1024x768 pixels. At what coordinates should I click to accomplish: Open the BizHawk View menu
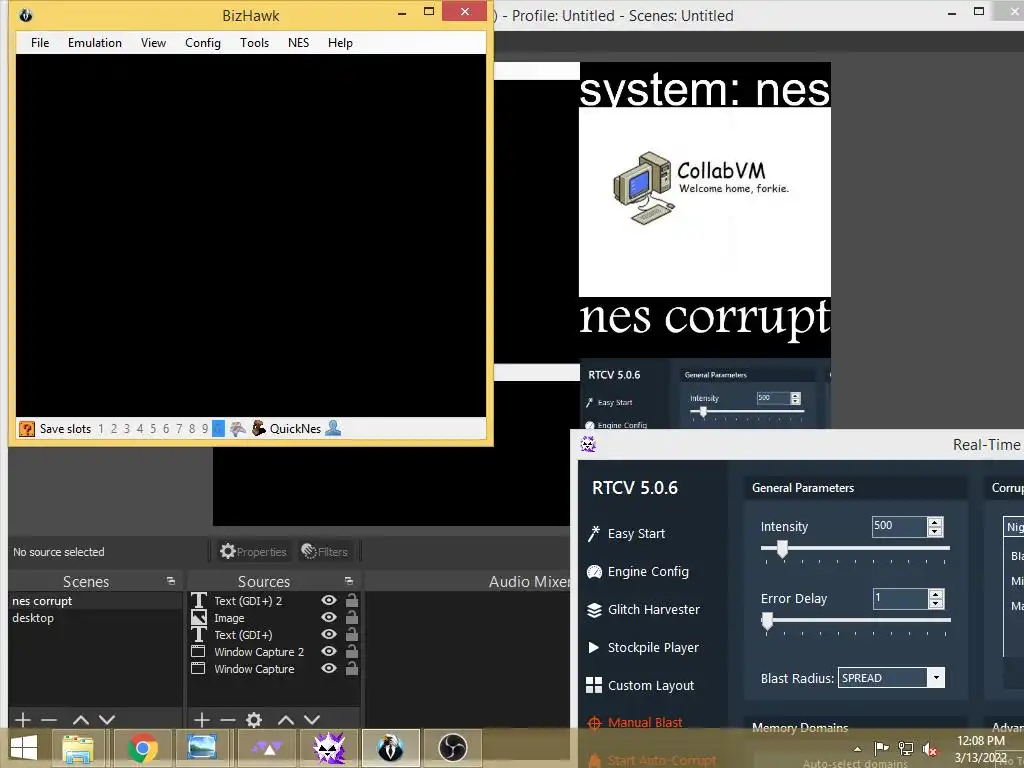click(x=153, y=43)
